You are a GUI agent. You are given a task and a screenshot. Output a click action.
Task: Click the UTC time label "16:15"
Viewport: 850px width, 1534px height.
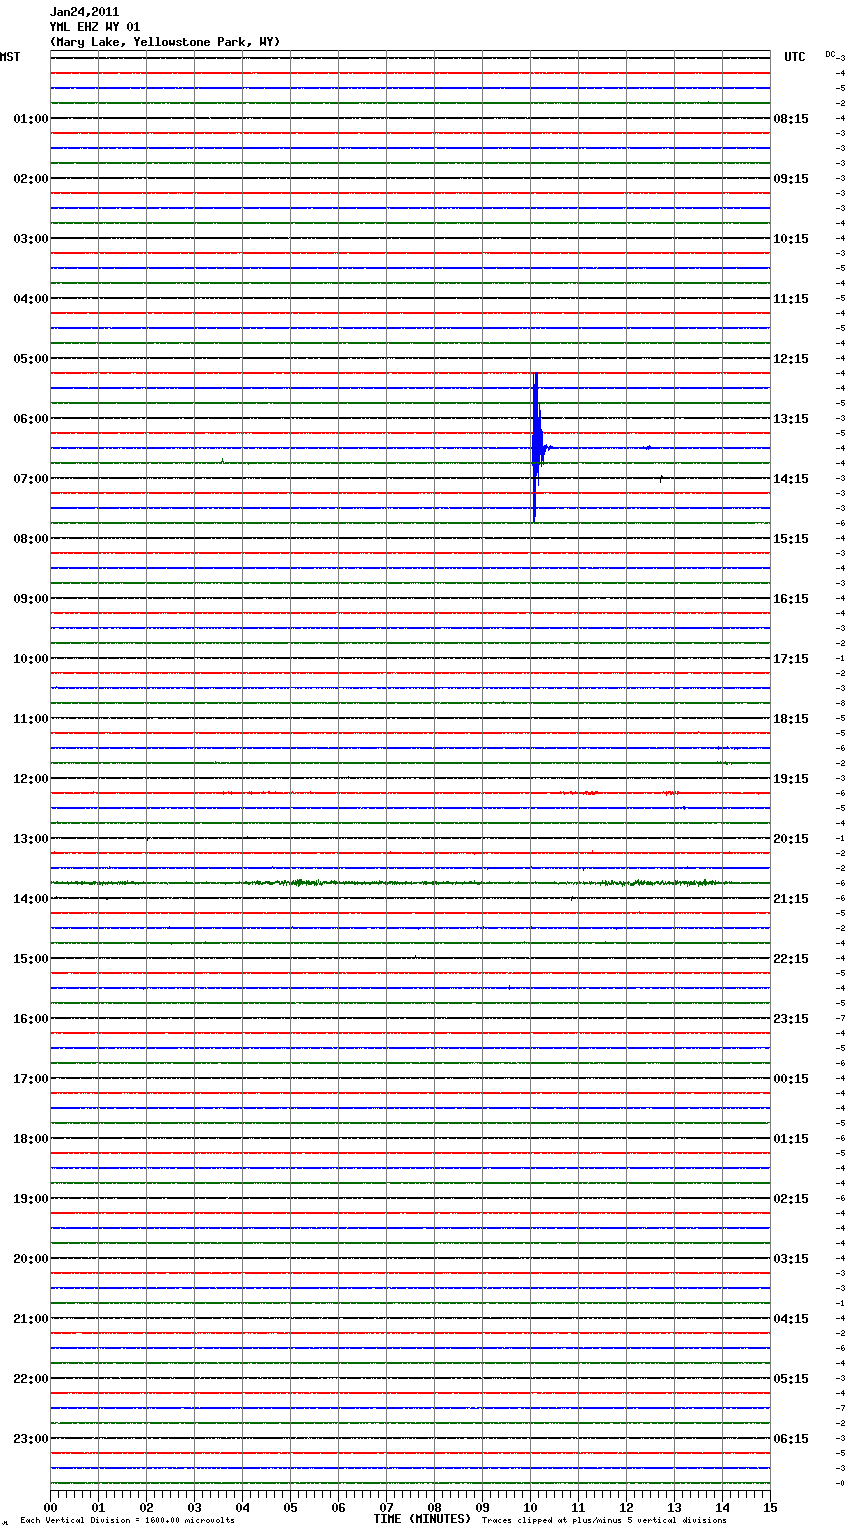[791, 599]
